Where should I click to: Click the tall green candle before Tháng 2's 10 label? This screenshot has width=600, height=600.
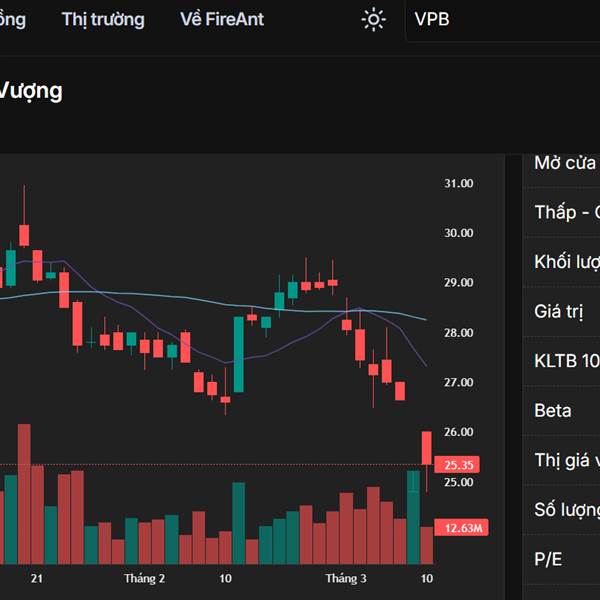point(239,354)
